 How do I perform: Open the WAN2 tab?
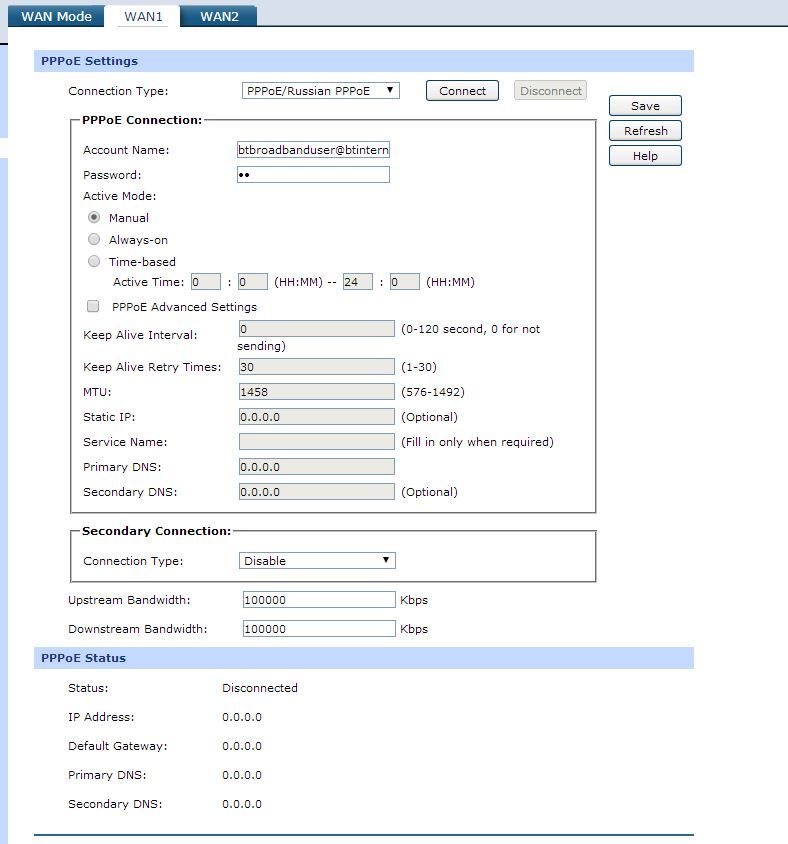point(219,16)
